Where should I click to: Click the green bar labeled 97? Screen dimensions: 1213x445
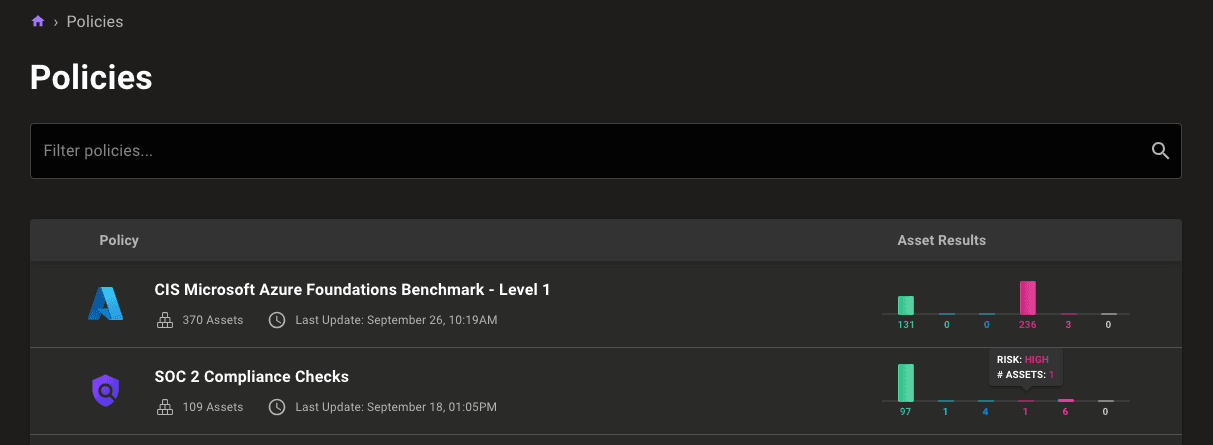pos(905,383)
